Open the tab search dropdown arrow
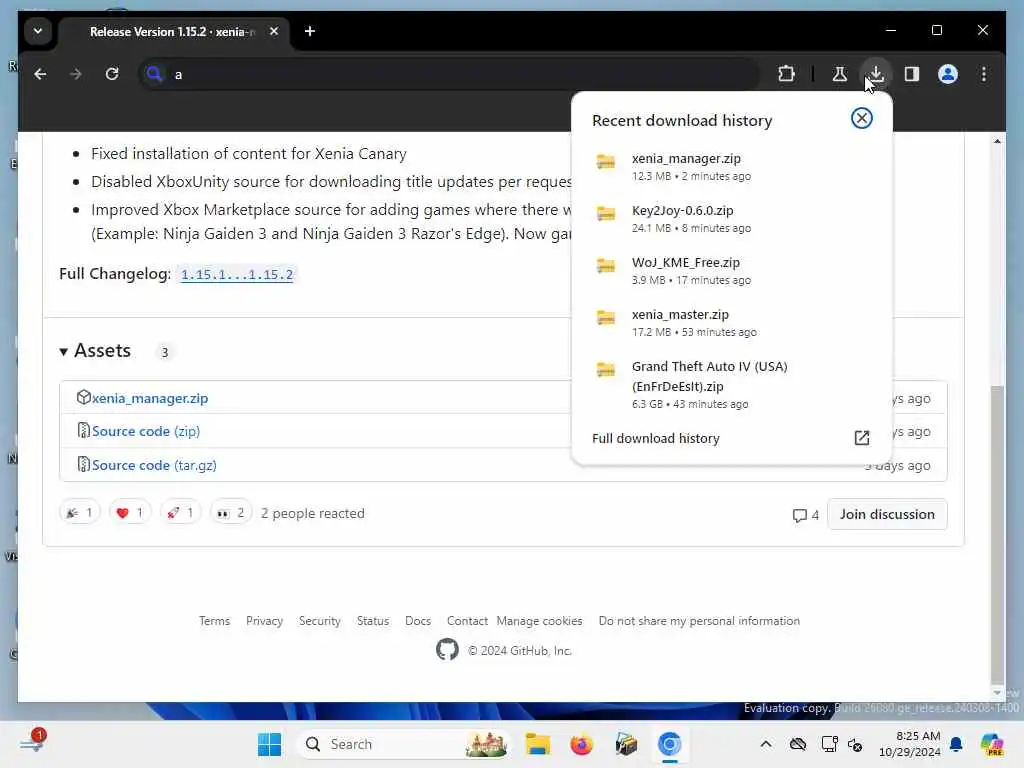This screenshot has width=1024, height=768. (38, 31)
